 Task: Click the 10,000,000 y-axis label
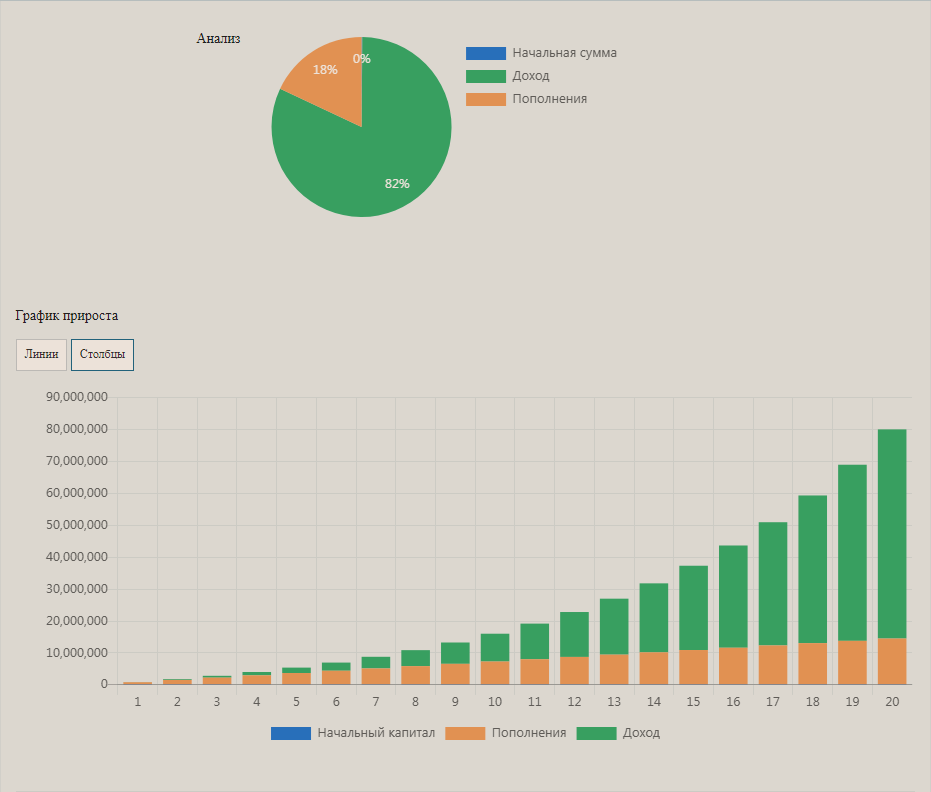point(77,652)
